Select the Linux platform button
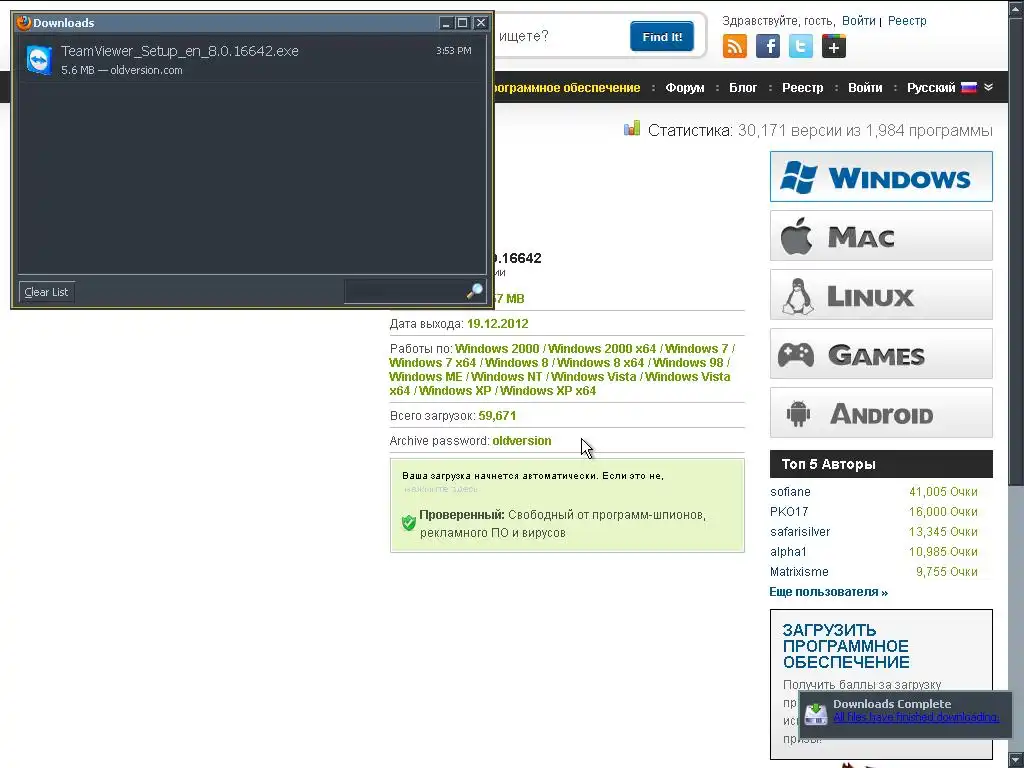 [881, 295]
